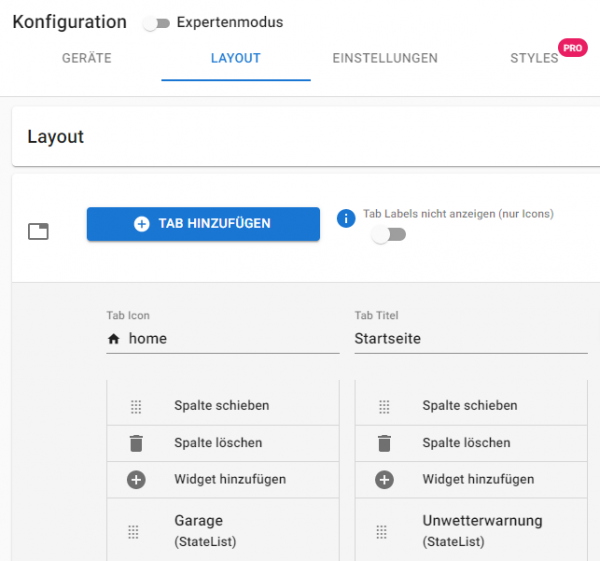Viewport: 600px width, 561px height.
Task: Click Spalte löschen label in Garage column
Action: [x=218, y=443]
